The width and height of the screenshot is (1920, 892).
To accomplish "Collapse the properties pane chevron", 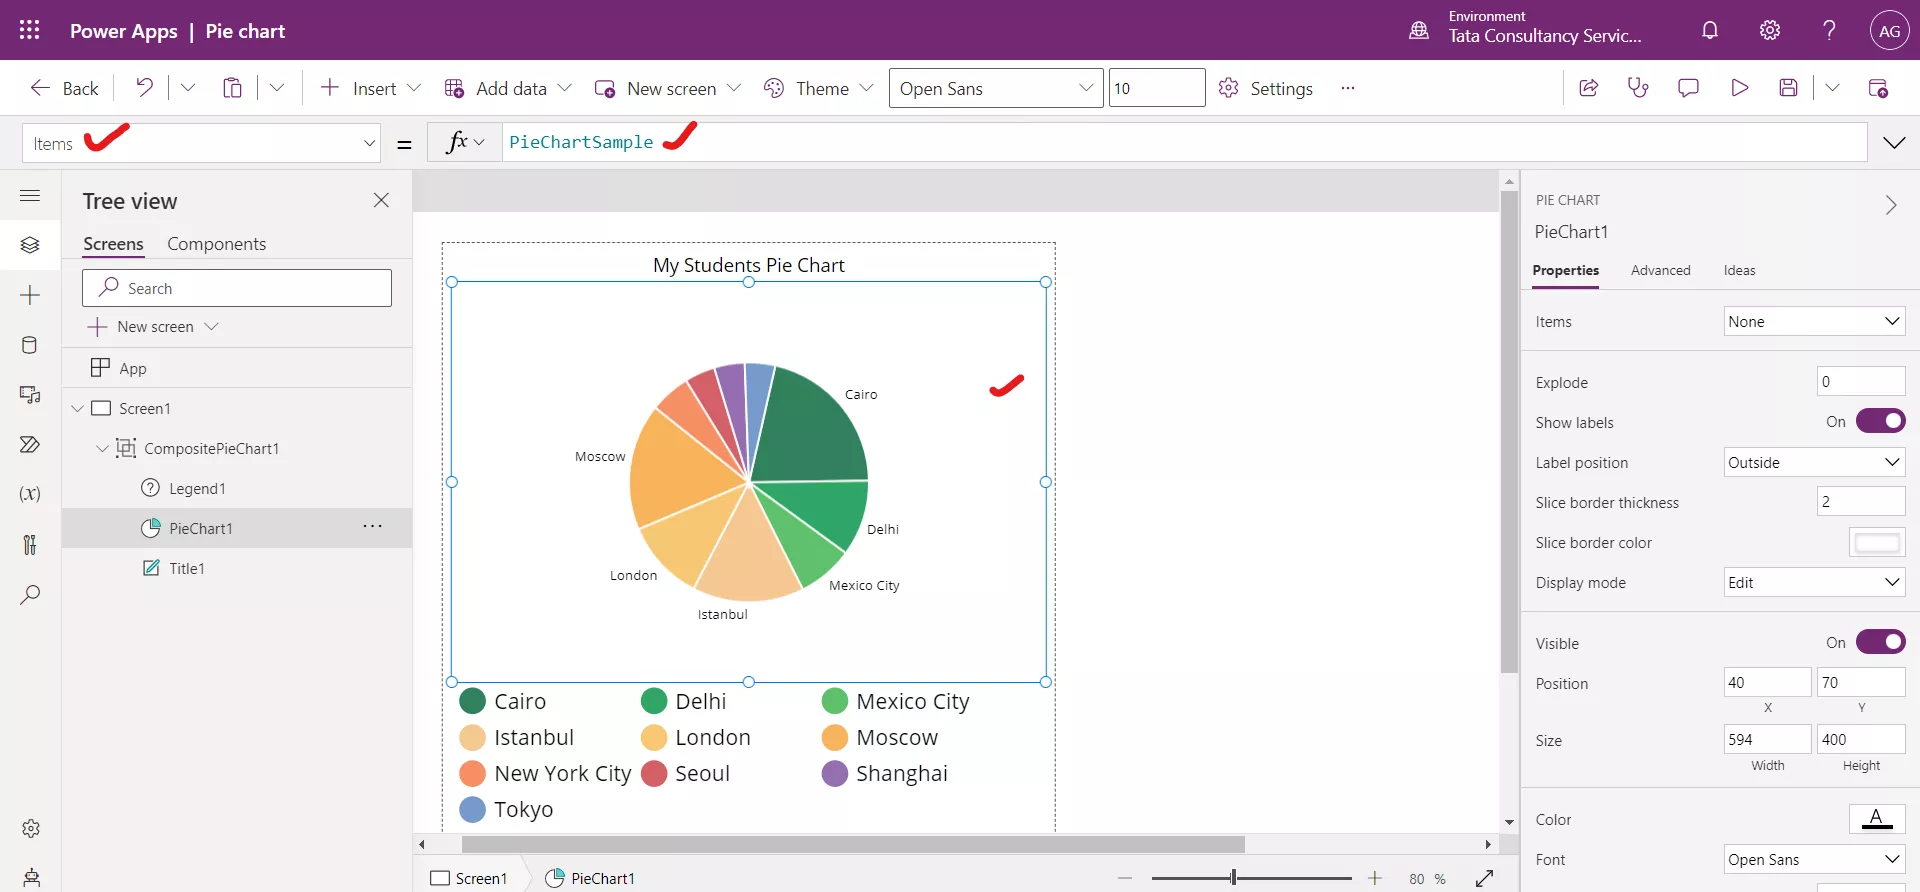I will click(x=1890, y=205).
